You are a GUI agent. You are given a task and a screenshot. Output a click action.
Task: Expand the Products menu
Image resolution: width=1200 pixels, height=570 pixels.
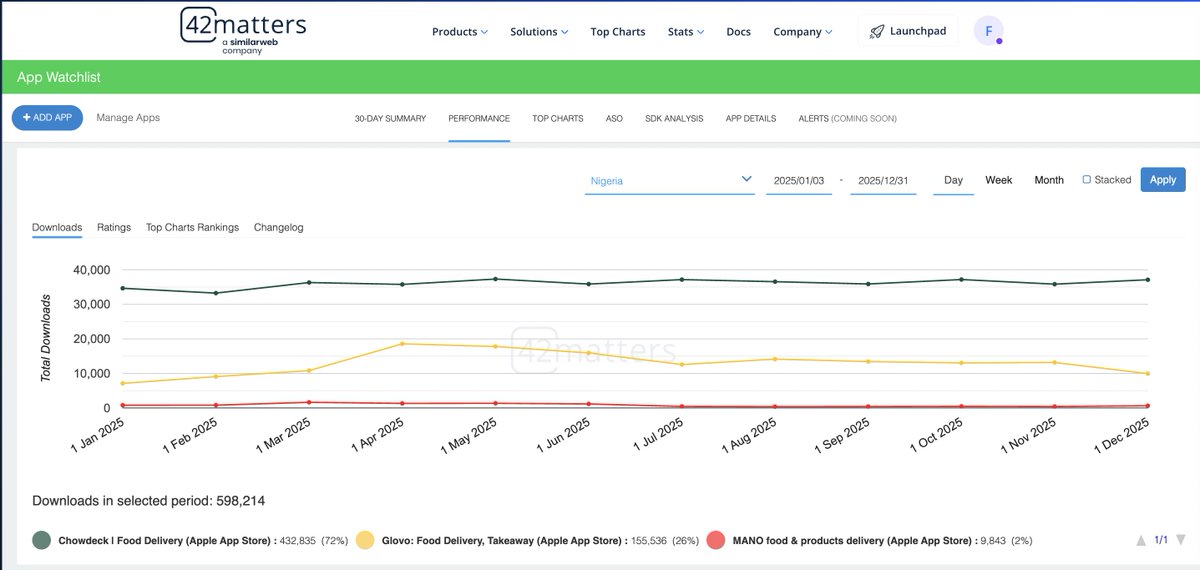(460, 32)
